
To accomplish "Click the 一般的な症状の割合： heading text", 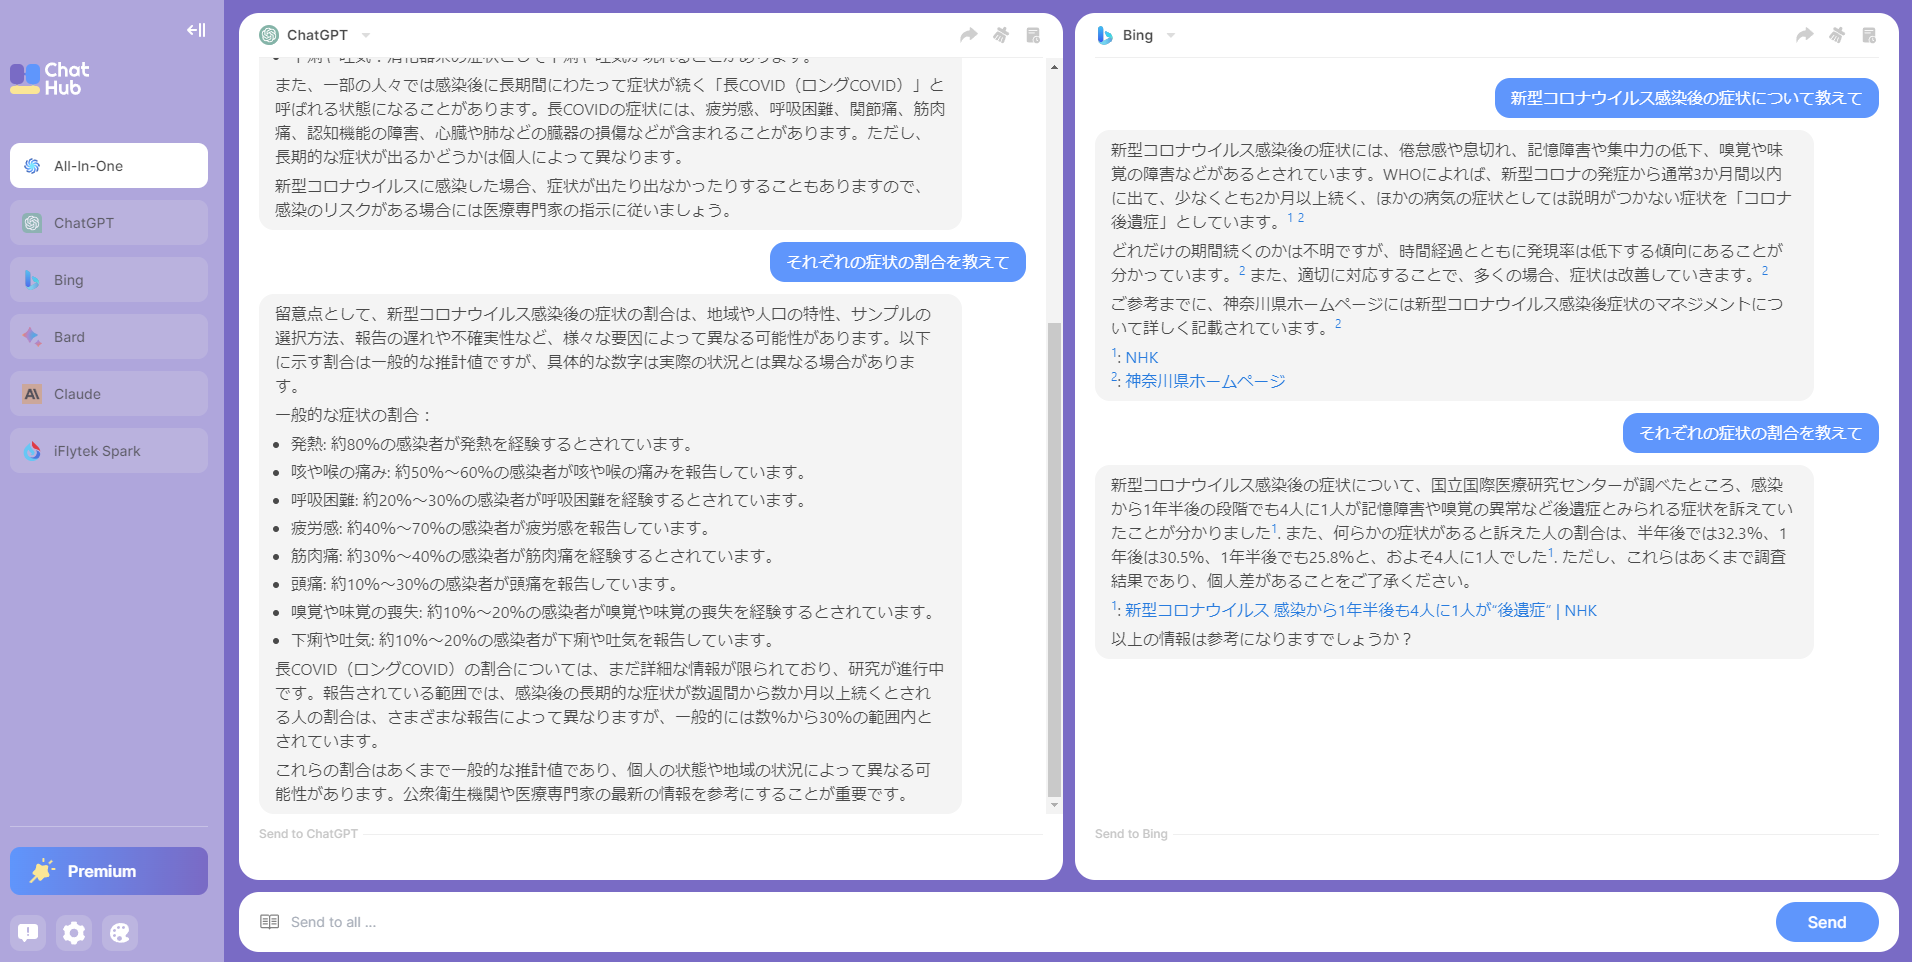I will pyautogui.click(x=354, y=415).
